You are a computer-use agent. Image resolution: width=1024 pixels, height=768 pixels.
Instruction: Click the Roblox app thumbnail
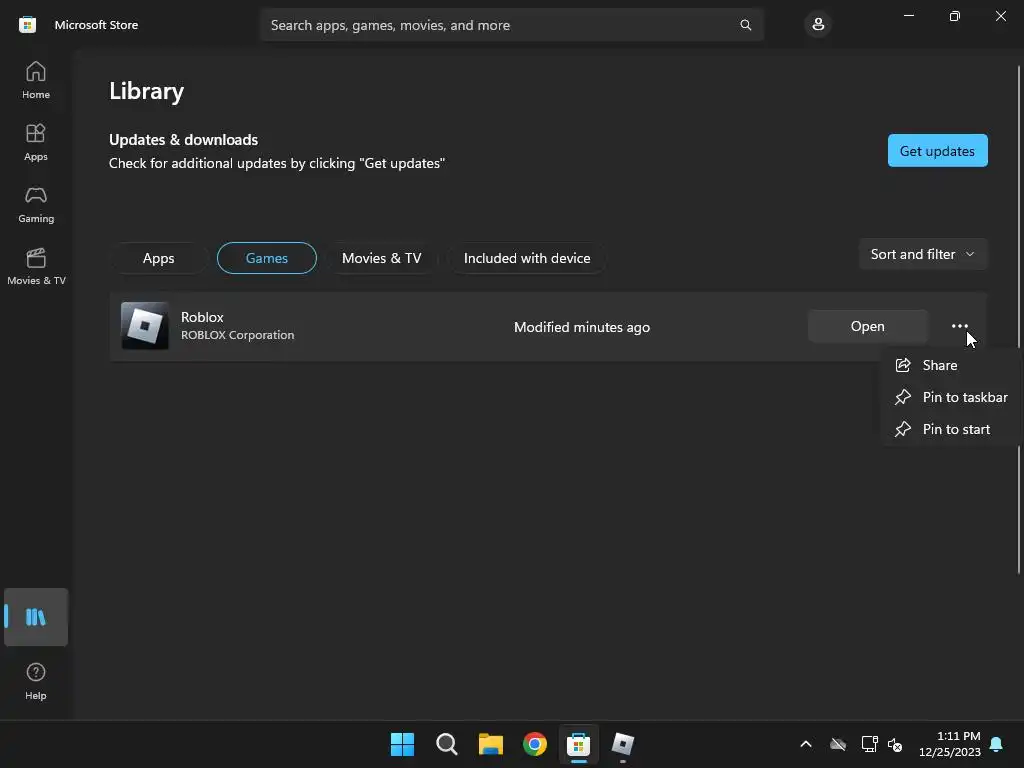point(145,326)
